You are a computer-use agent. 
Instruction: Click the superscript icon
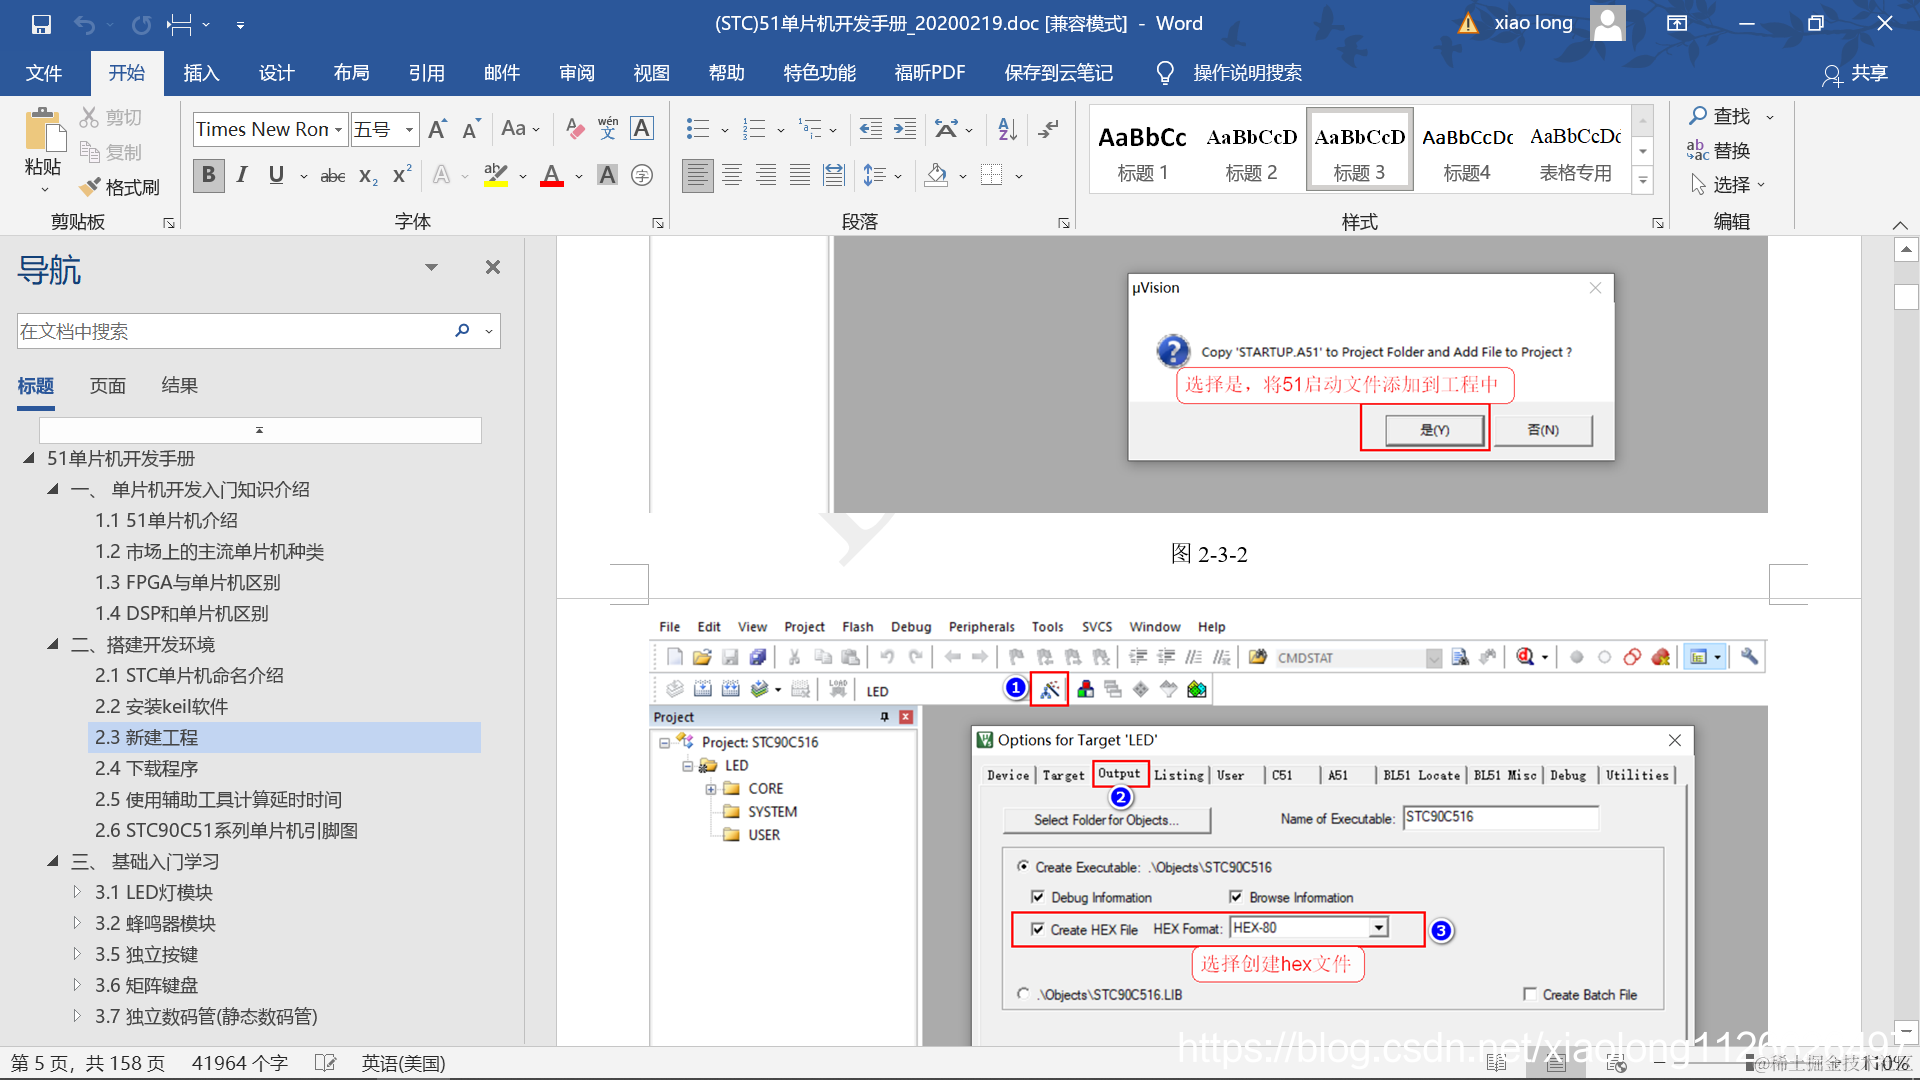402,175
